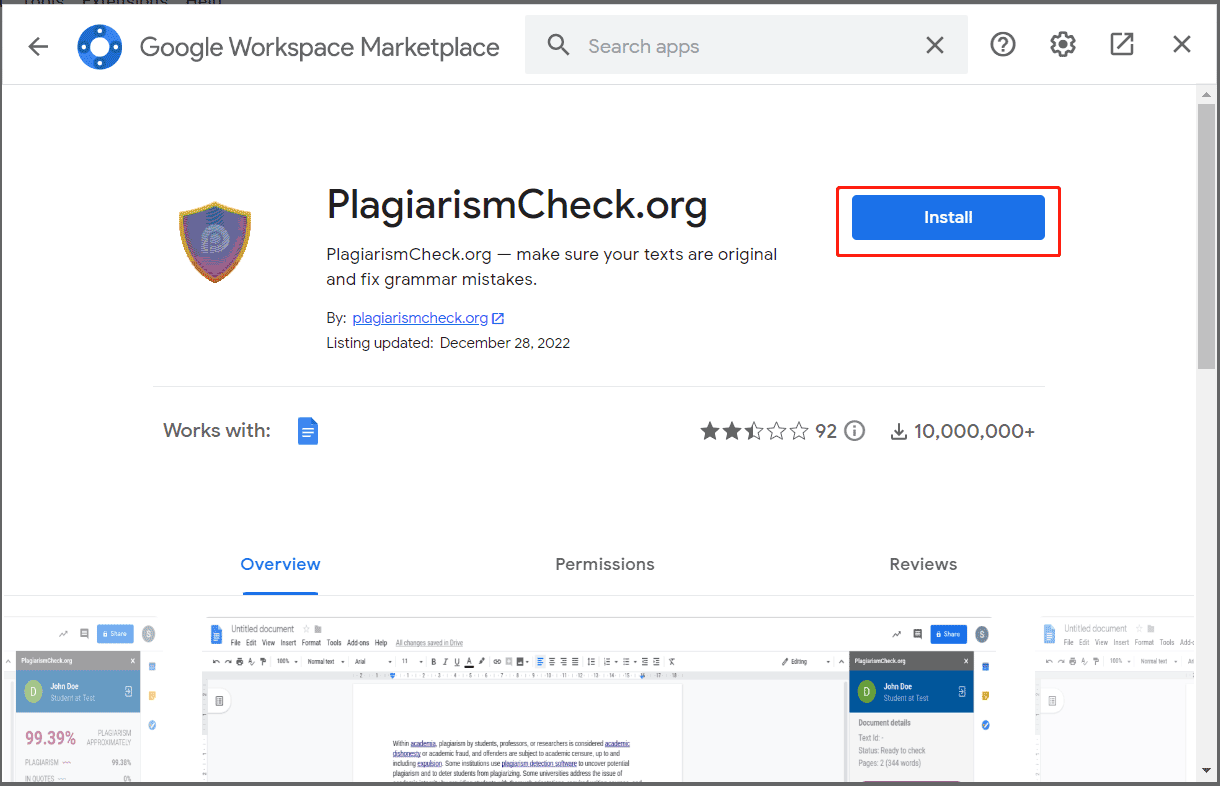This screenshot has width=1220, height=786.
Task: Focus the Search apps field
Action: point(745,46)
